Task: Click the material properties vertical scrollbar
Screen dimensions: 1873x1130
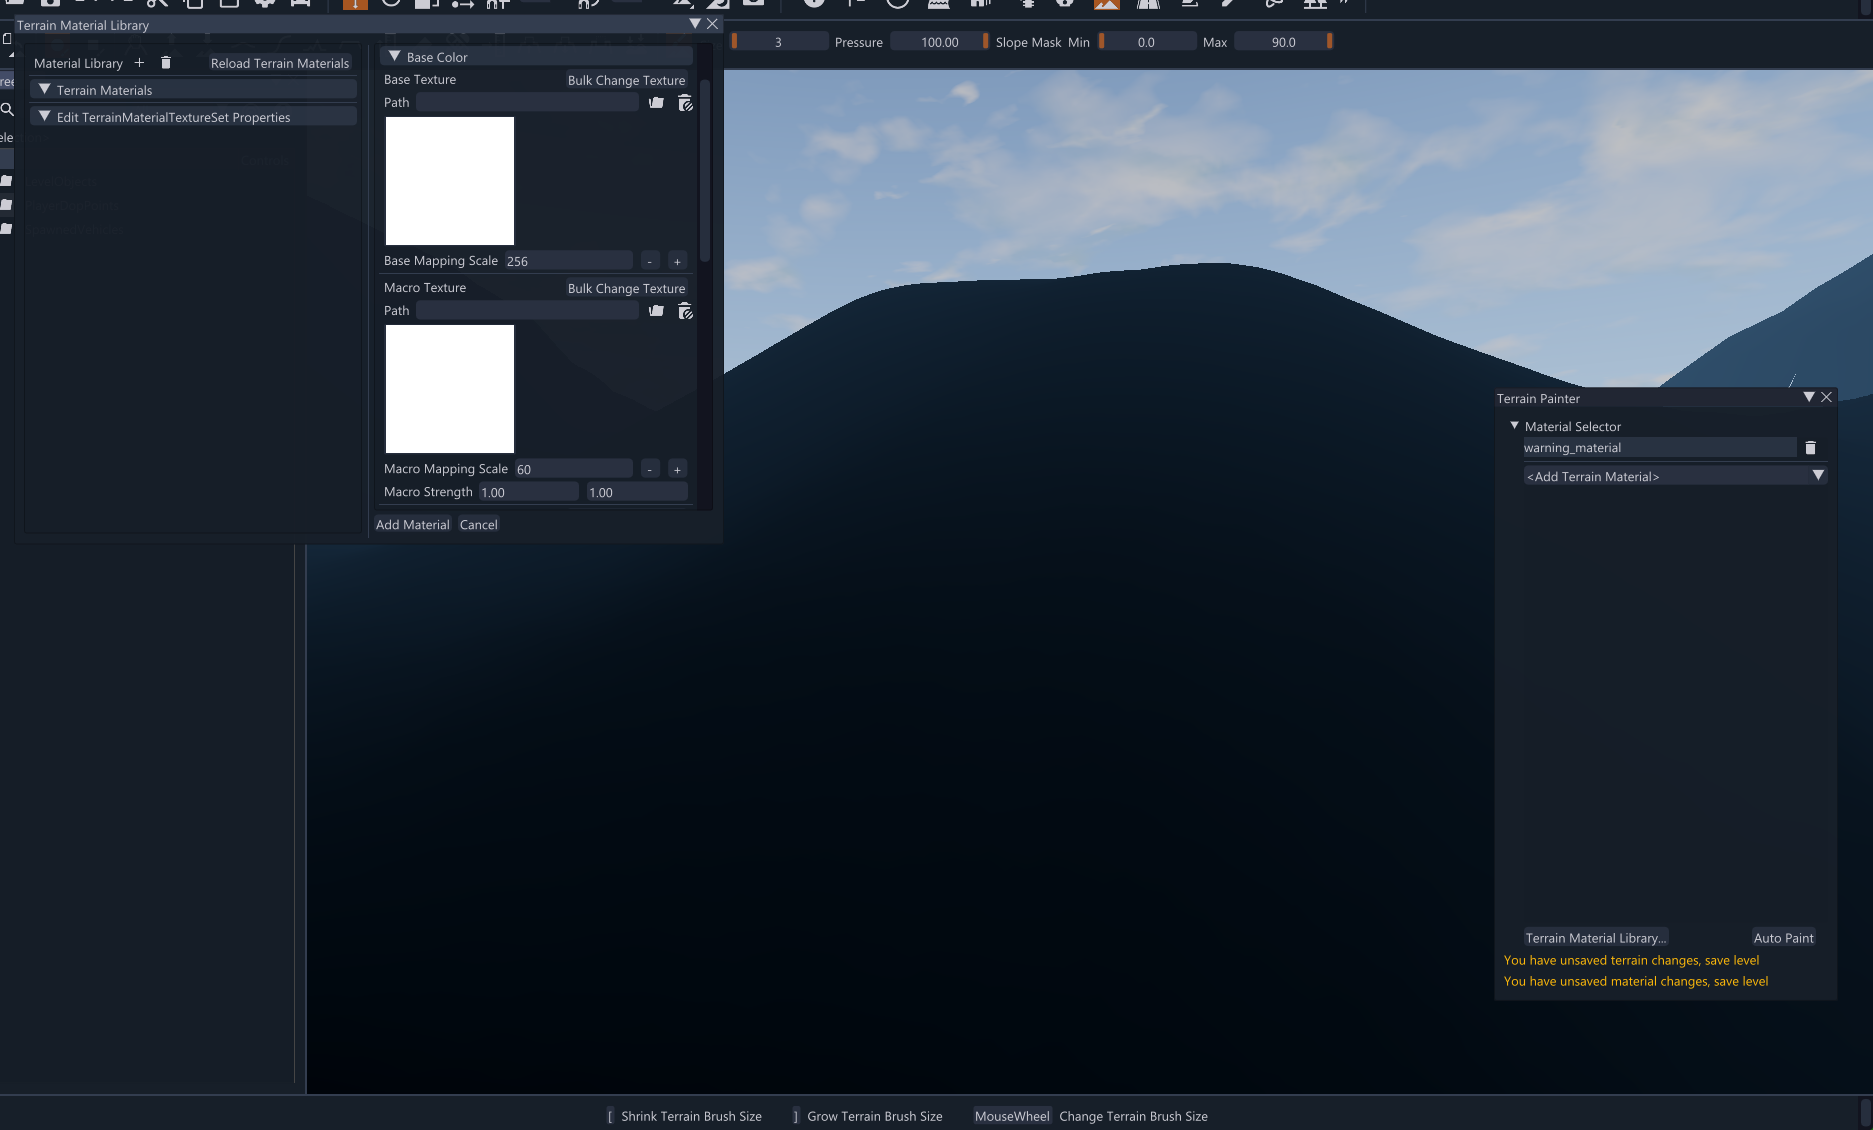Action: point(705,170)
